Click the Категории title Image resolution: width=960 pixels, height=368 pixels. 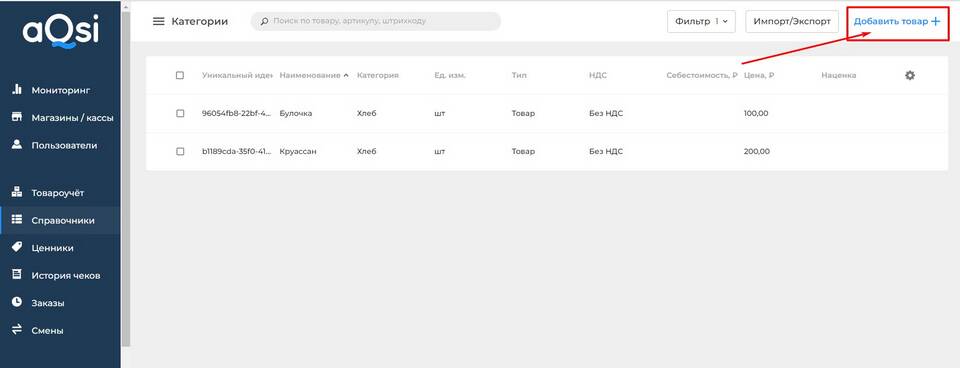(x=200, y=21)
